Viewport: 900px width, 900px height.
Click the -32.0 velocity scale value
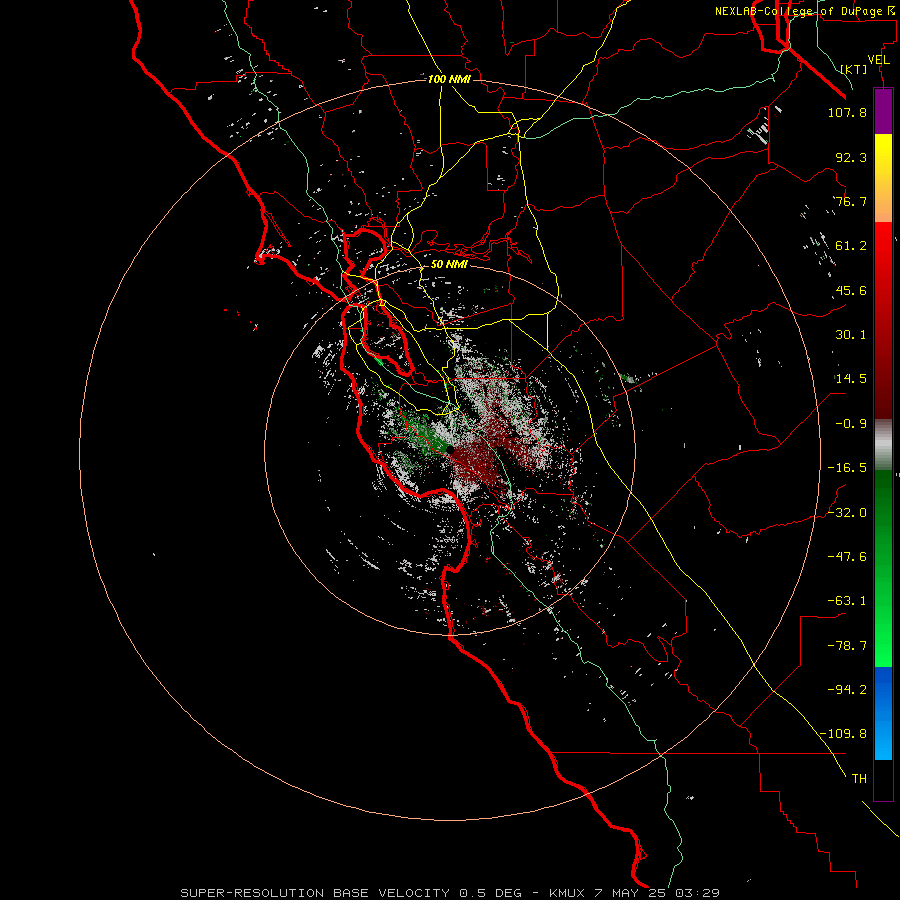pos(847,513)
